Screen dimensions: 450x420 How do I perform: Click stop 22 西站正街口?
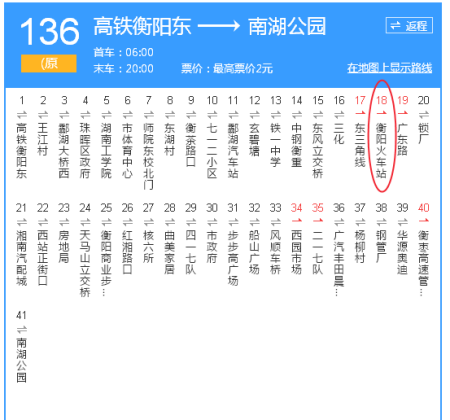point(43,258)
